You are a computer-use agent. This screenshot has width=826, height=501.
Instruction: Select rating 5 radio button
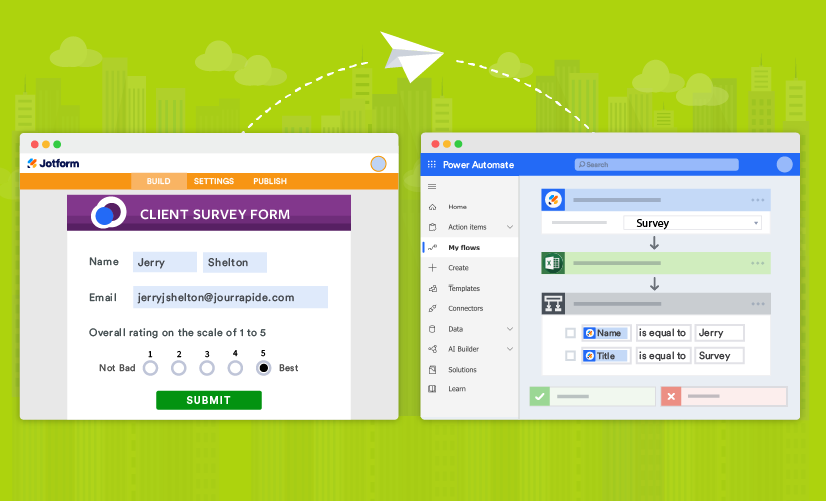coord(263,368)
